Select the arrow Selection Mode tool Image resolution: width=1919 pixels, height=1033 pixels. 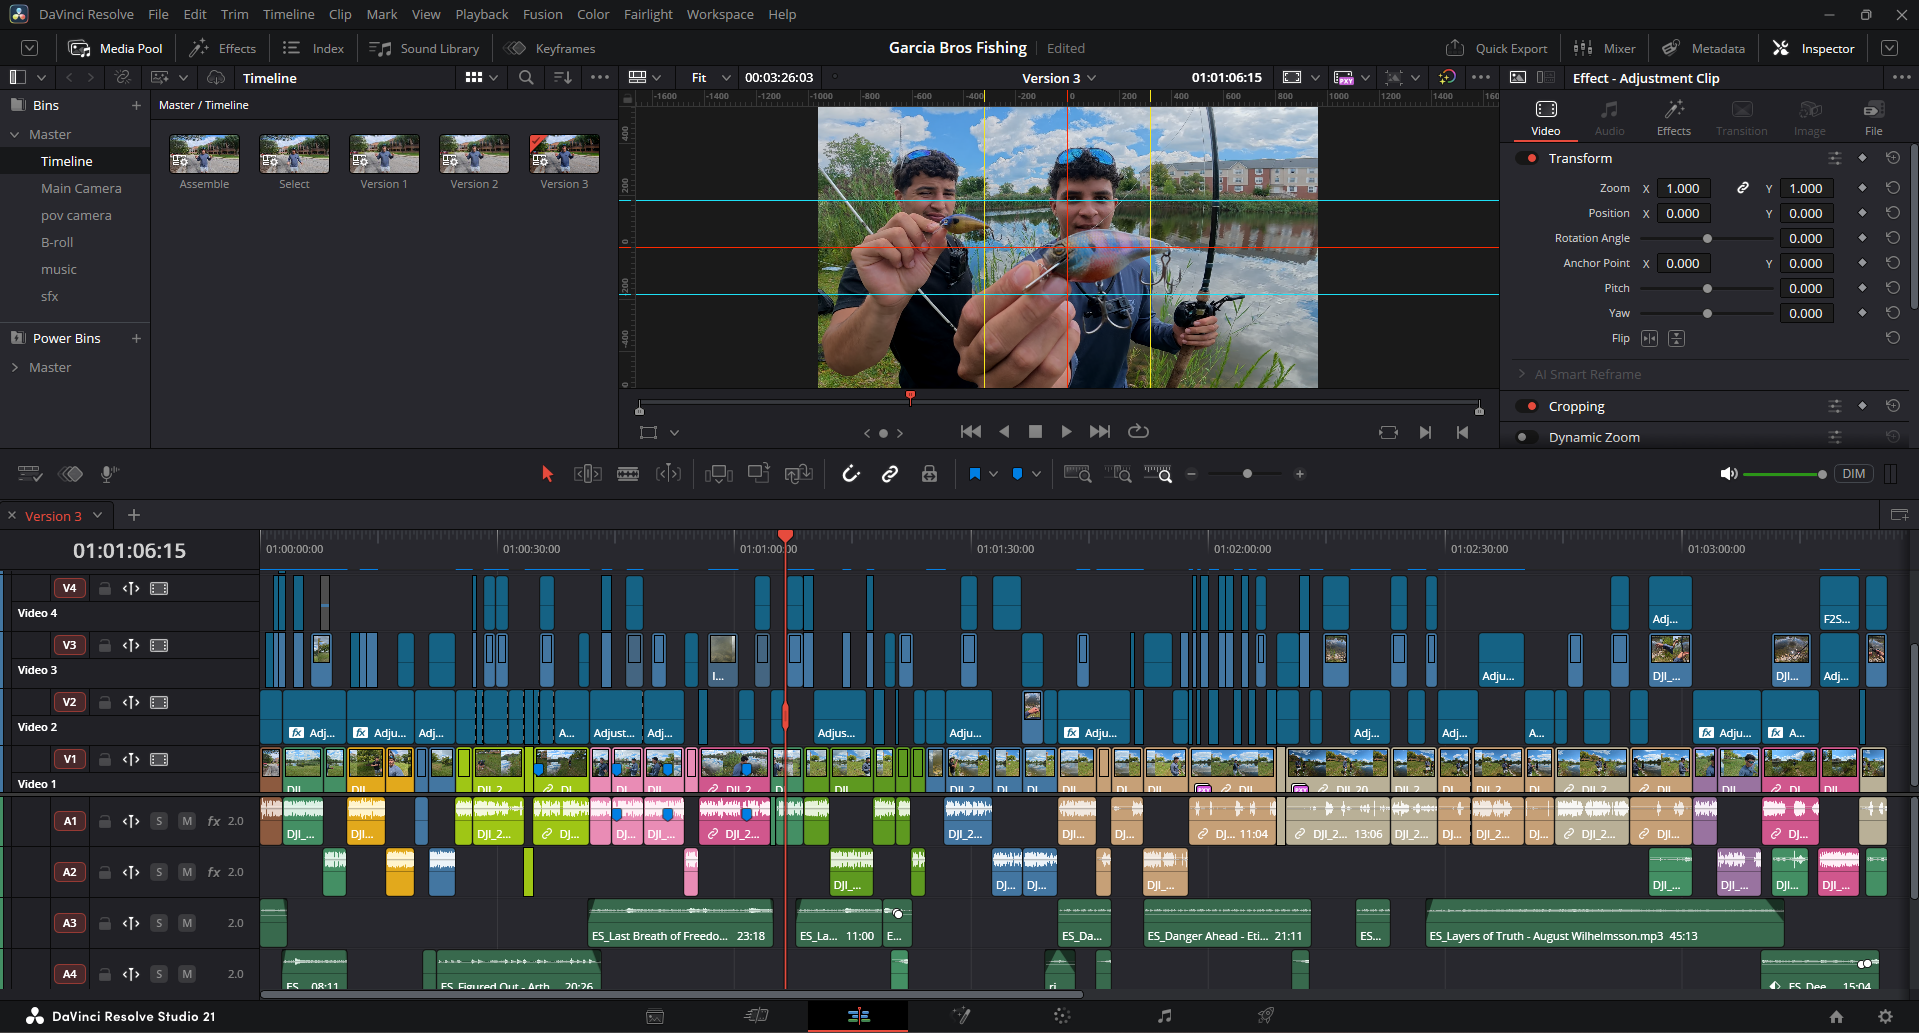[x=547, y=474]
